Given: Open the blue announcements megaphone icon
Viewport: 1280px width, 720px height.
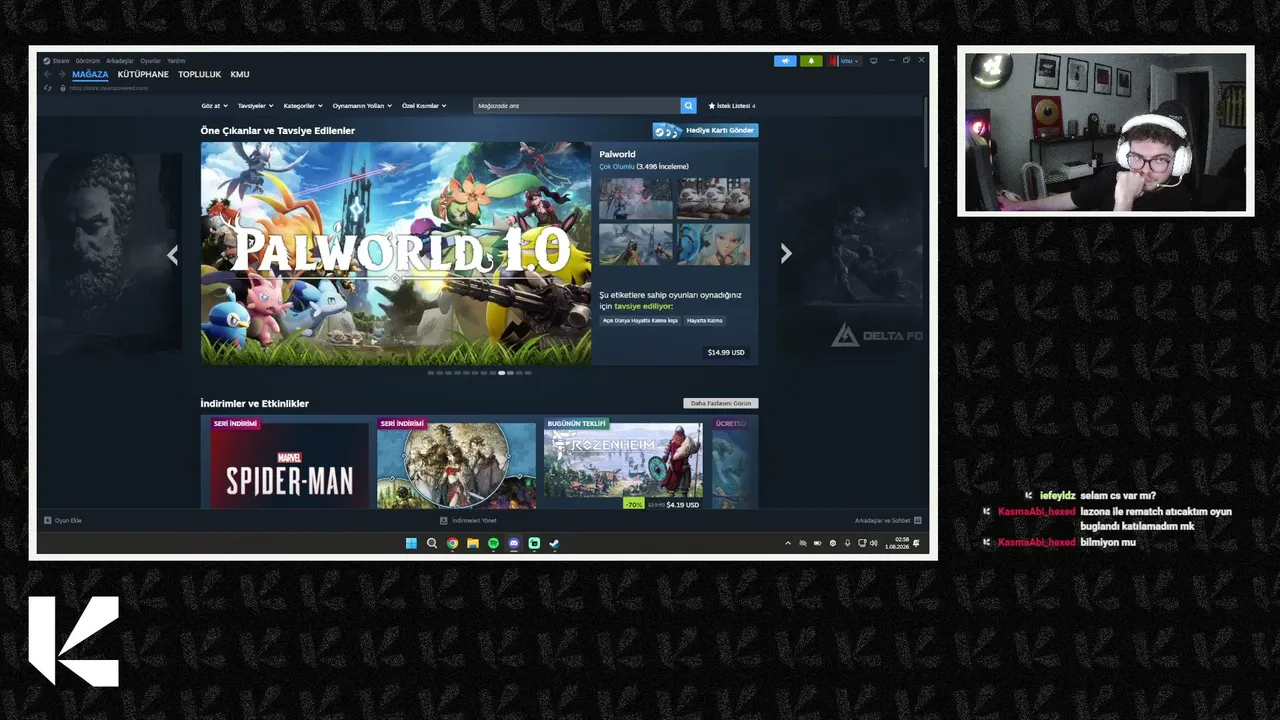Looking at the screenshot, I should pyautogui.click(x=785, y=61).
